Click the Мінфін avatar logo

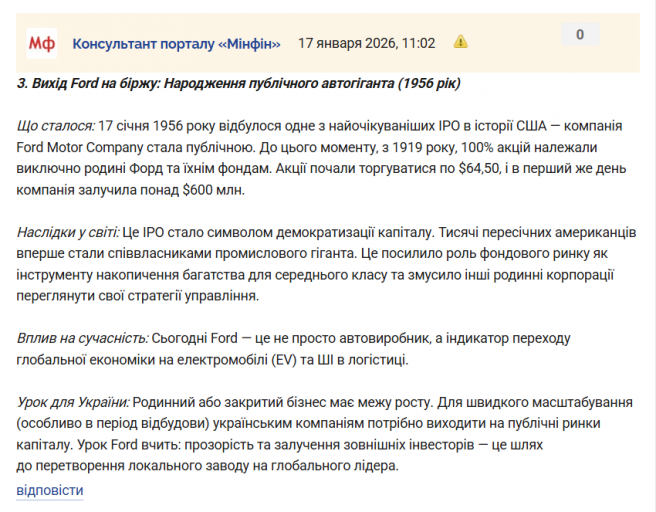41,43
